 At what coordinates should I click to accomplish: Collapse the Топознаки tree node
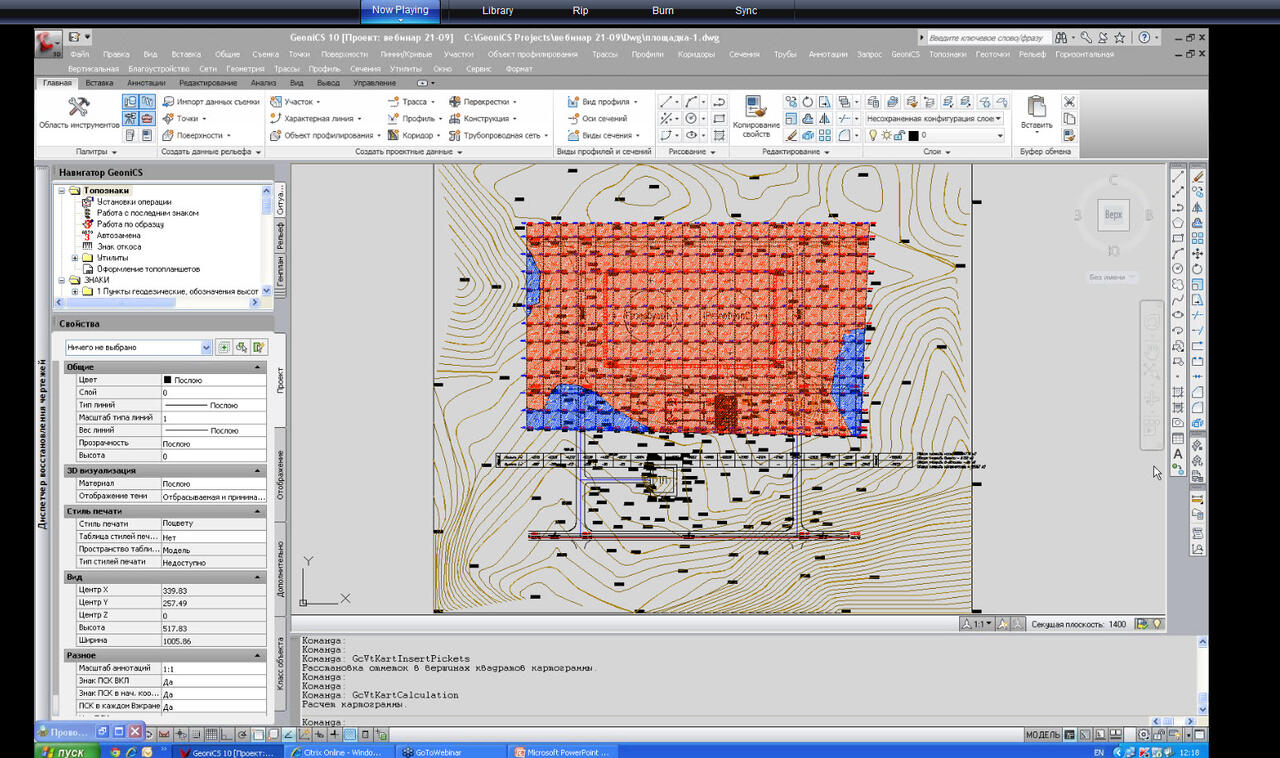click(62, 190)
